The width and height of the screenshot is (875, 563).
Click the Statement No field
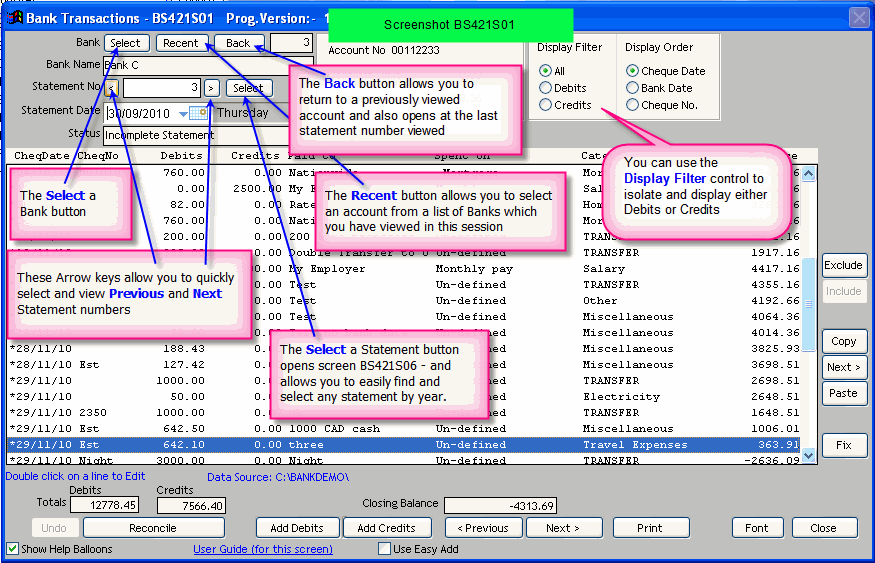[161, 88]
